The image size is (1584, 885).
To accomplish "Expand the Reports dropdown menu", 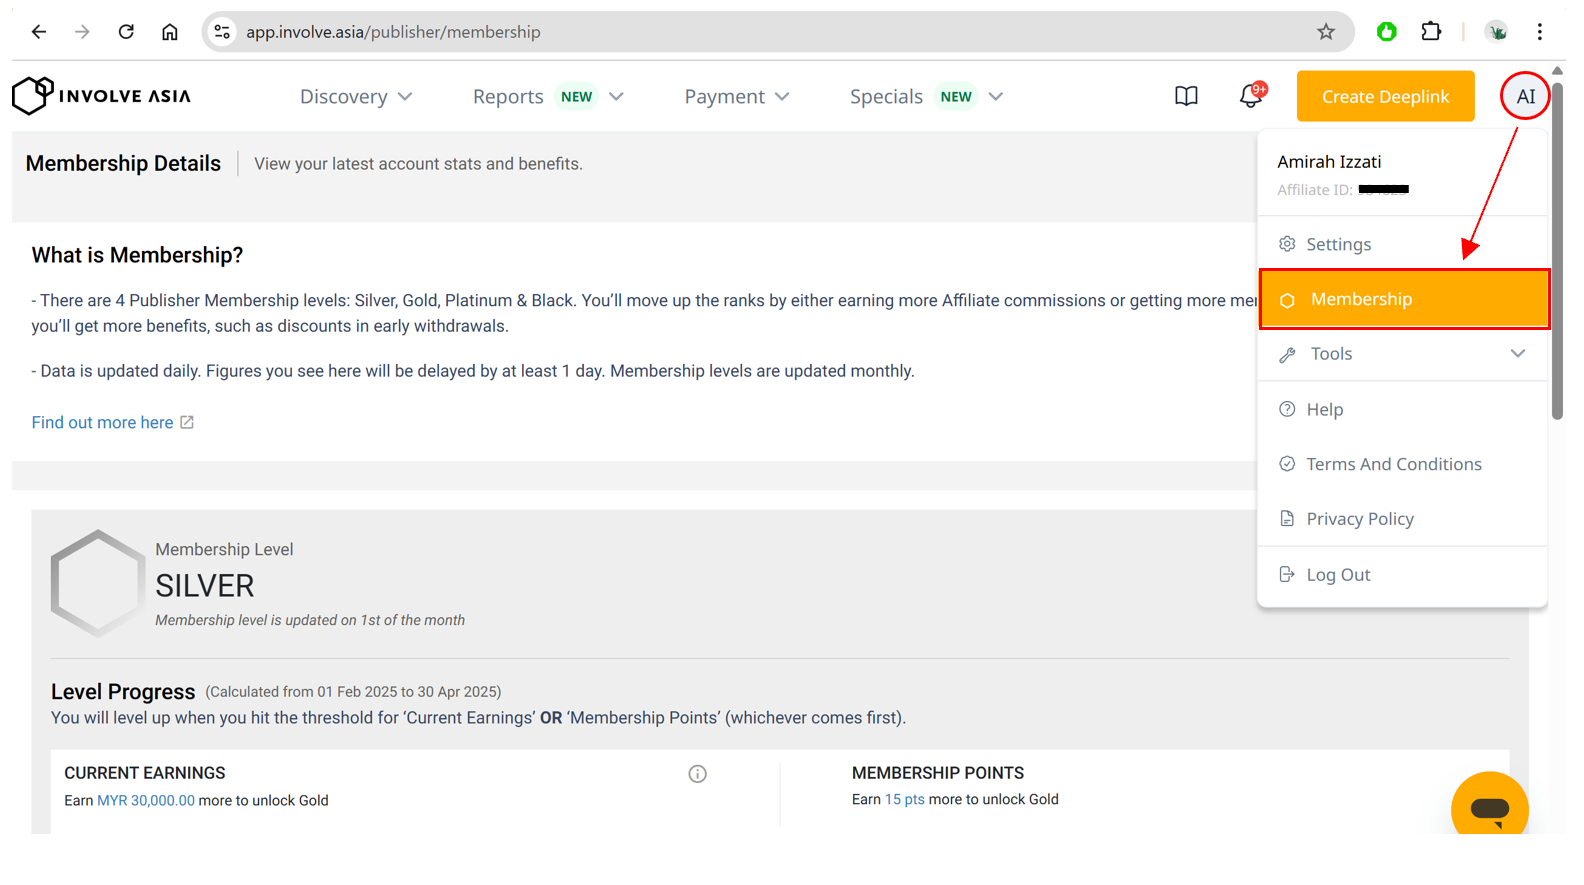I will point(548,96).
